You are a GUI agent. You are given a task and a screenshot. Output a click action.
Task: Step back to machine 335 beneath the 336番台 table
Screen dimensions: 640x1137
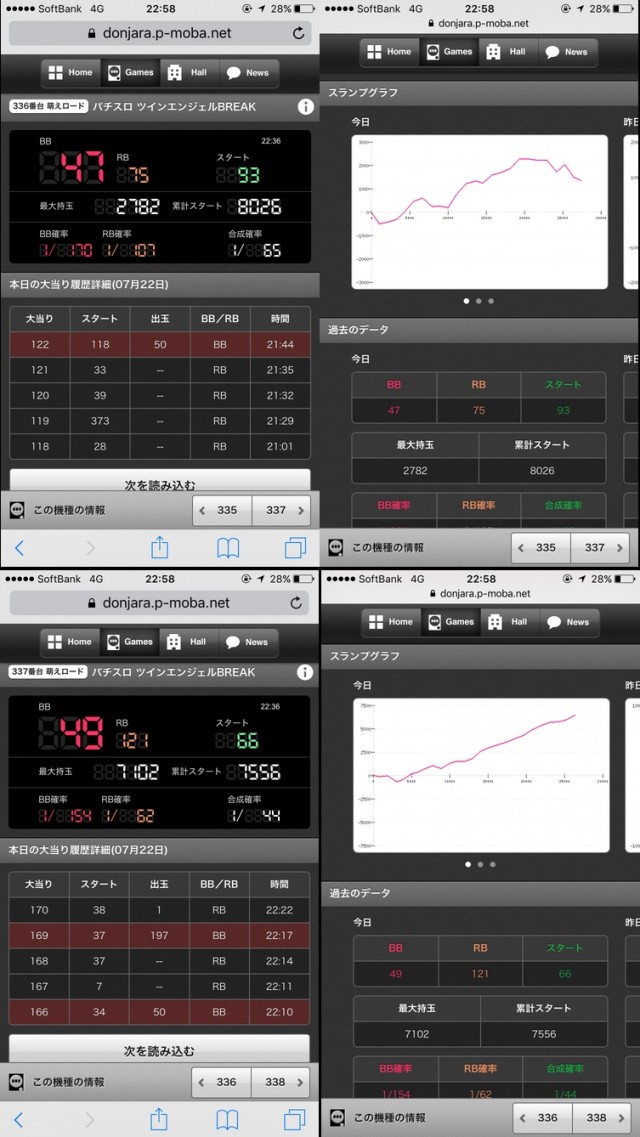coord(222,510)
